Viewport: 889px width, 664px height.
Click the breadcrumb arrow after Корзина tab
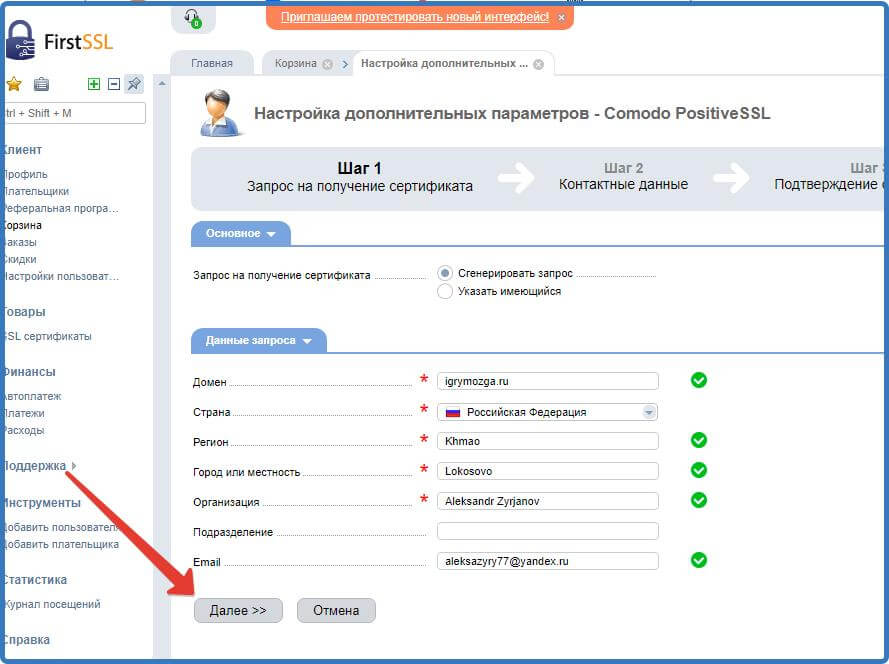tap(345, 64)
